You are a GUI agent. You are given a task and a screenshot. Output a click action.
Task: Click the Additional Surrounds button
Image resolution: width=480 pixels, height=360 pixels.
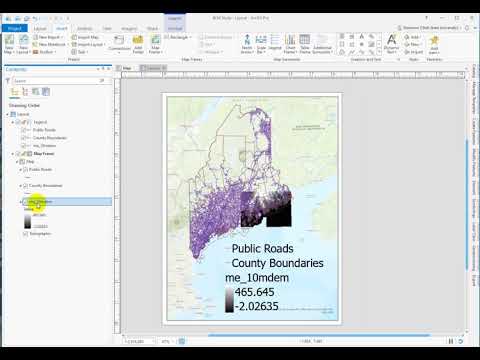[x=322, y=44]
